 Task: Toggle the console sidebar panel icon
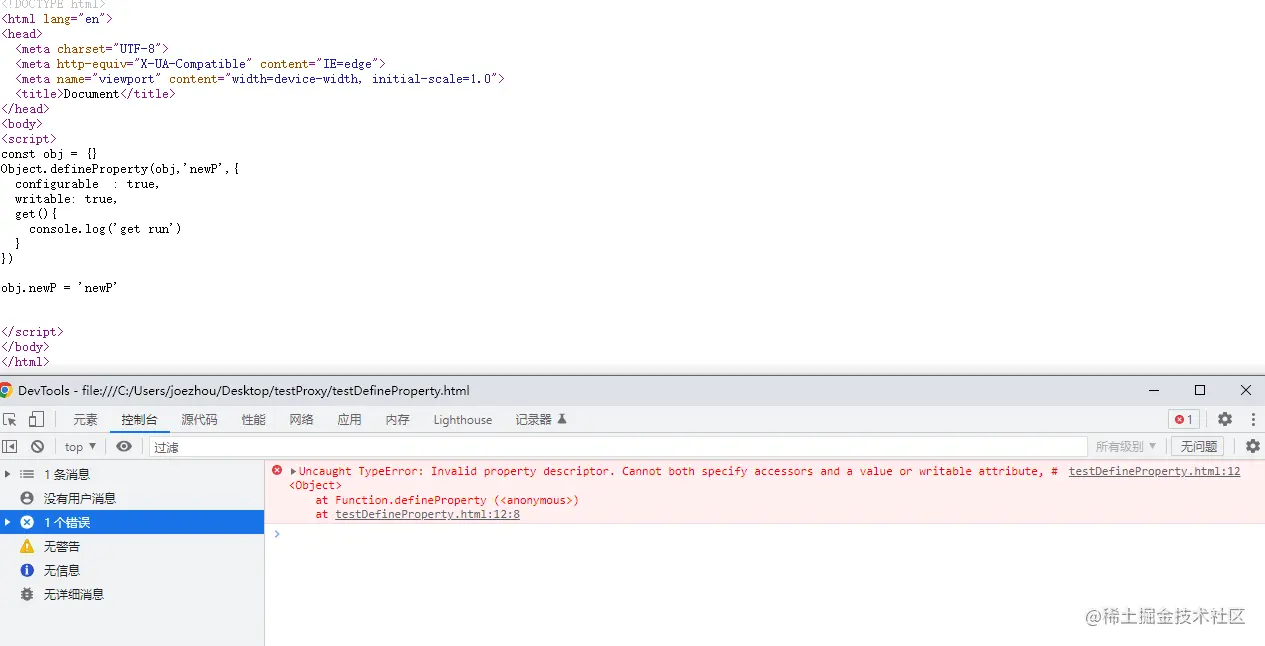[10, 446]
